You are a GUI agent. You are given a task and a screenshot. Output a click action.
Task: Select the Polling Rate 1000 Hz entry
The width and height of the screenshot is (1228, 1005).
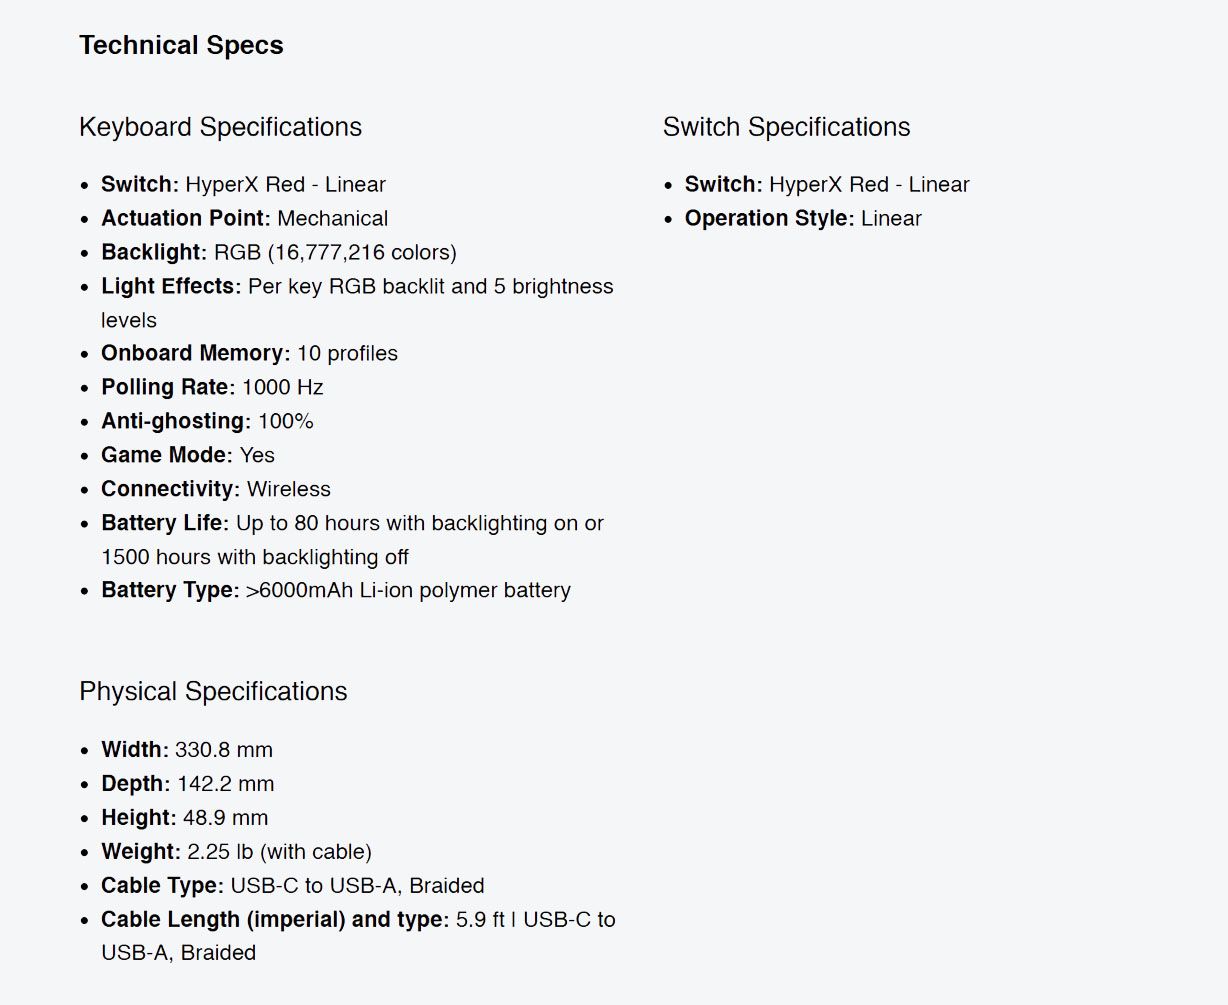pos(212,387)
